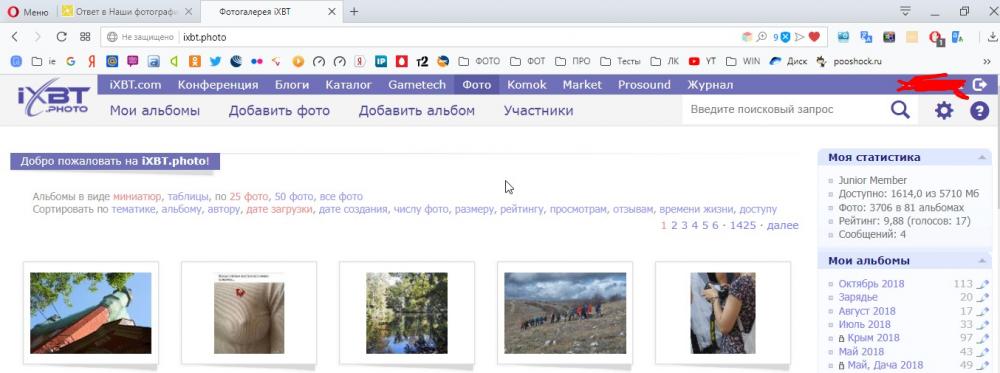Click the log out icon in header
Viewport: 1000px width, 373px height.
coord(980,84)
